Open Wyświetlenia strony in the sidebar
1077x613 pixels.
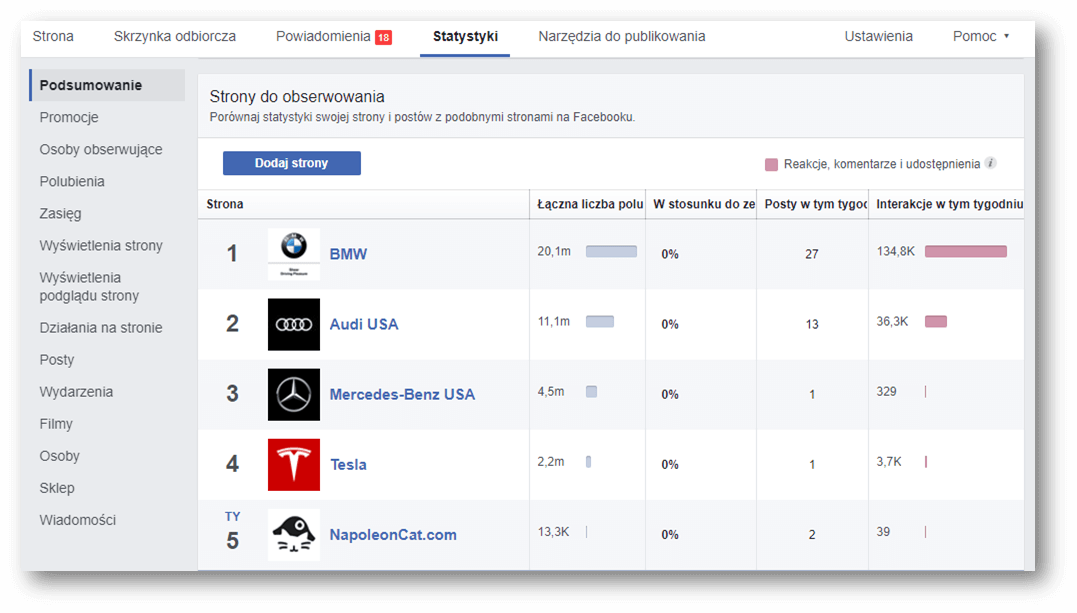(101, 245)
